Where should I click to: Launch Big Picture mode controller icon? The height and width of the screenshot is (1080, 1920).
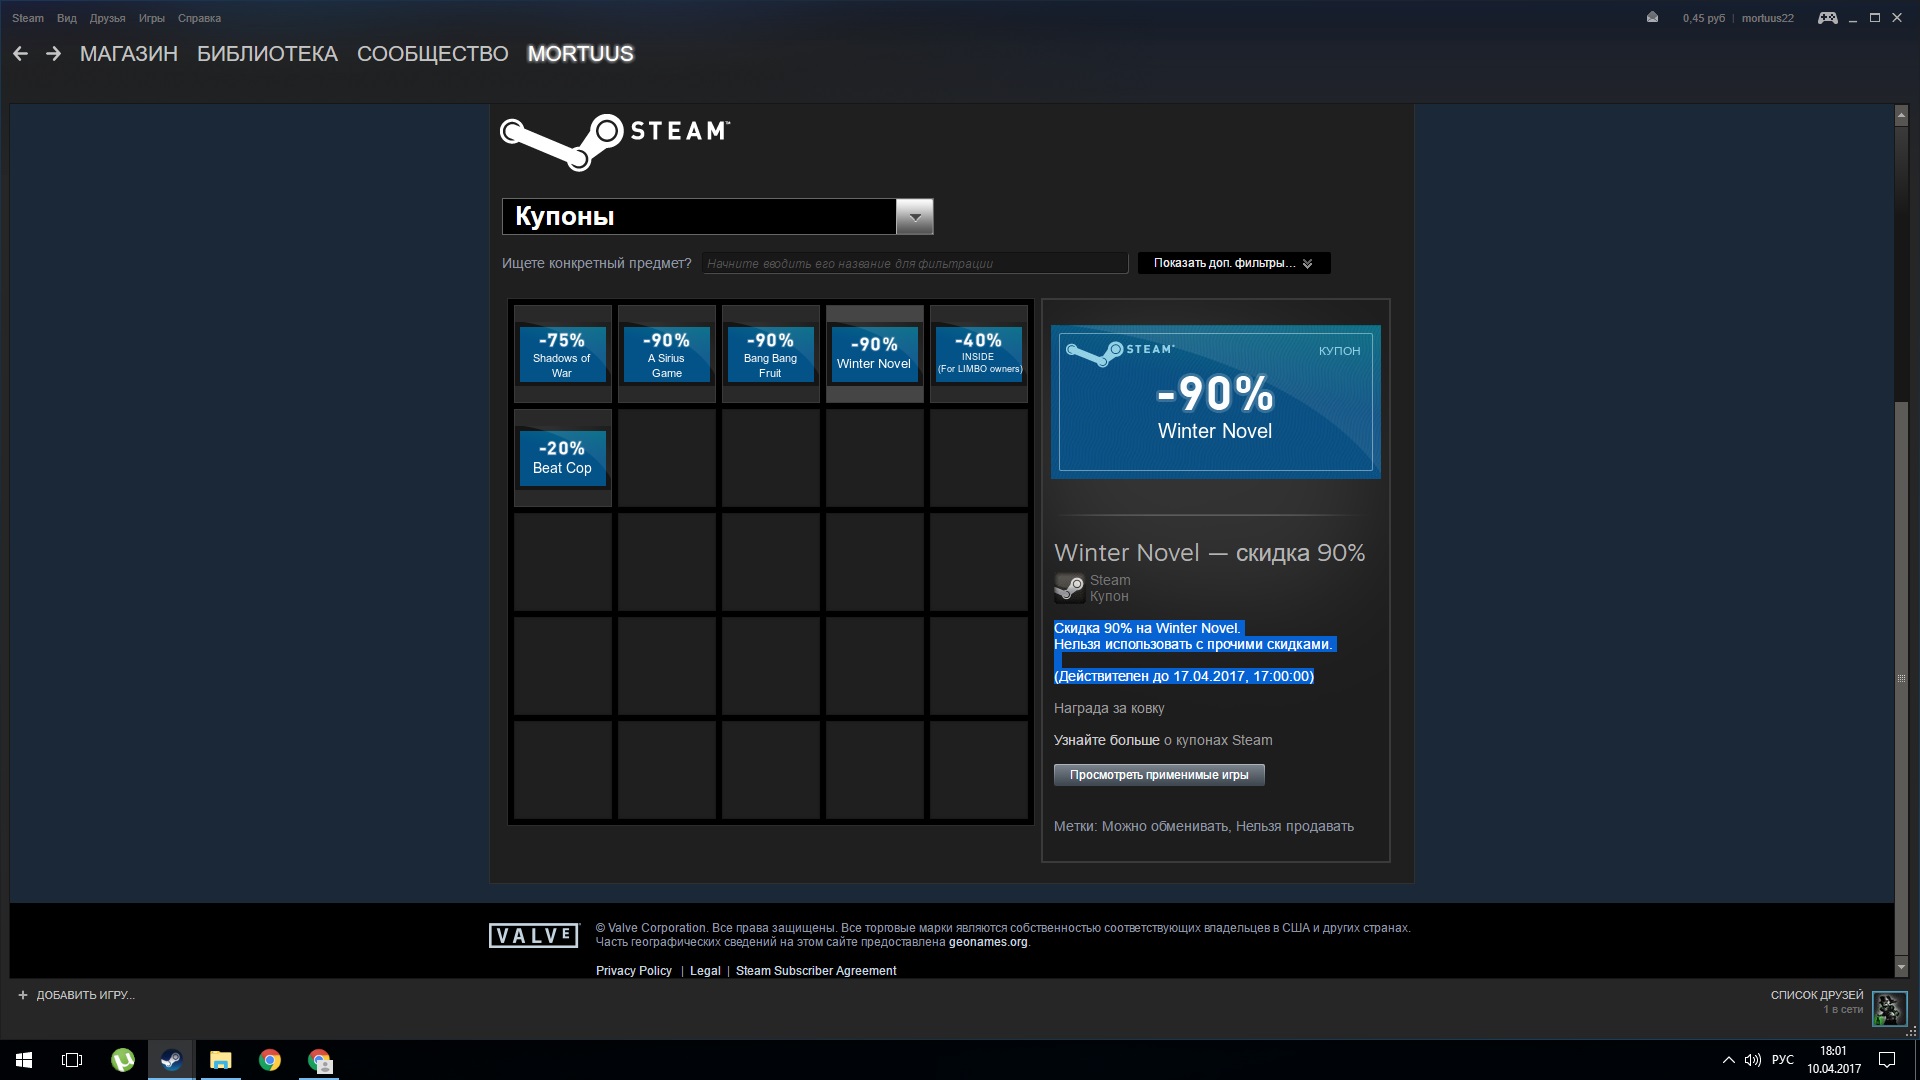coord(1827,18)
